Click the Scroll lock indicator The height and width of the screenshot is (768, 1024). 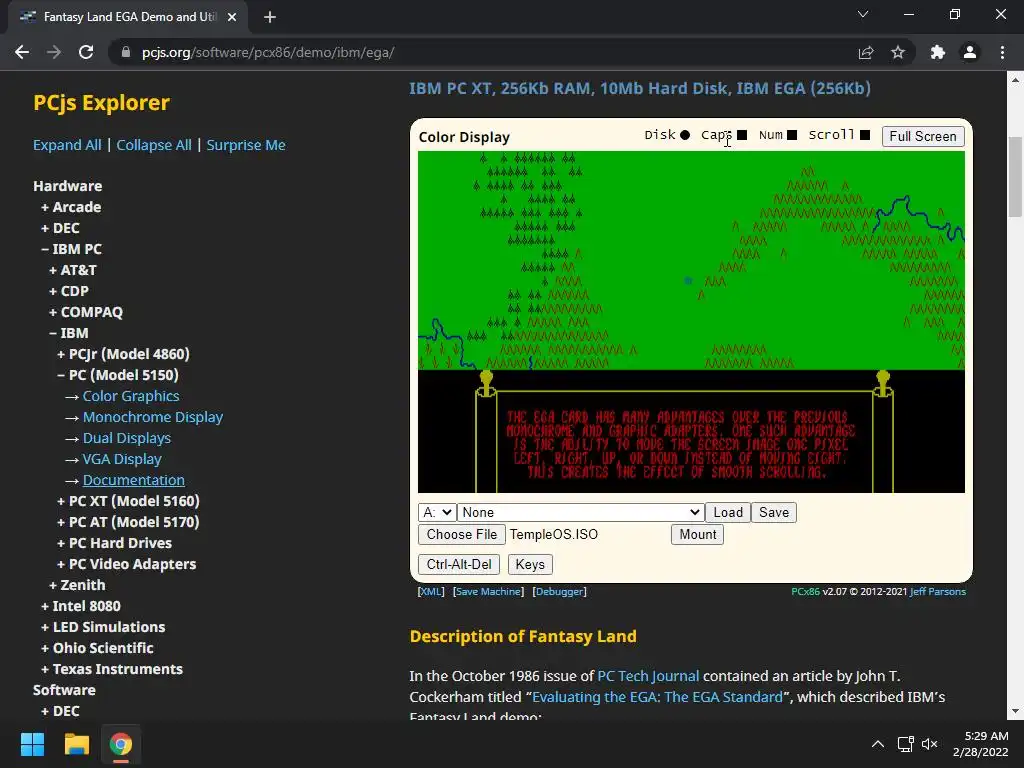coord(865,135)
